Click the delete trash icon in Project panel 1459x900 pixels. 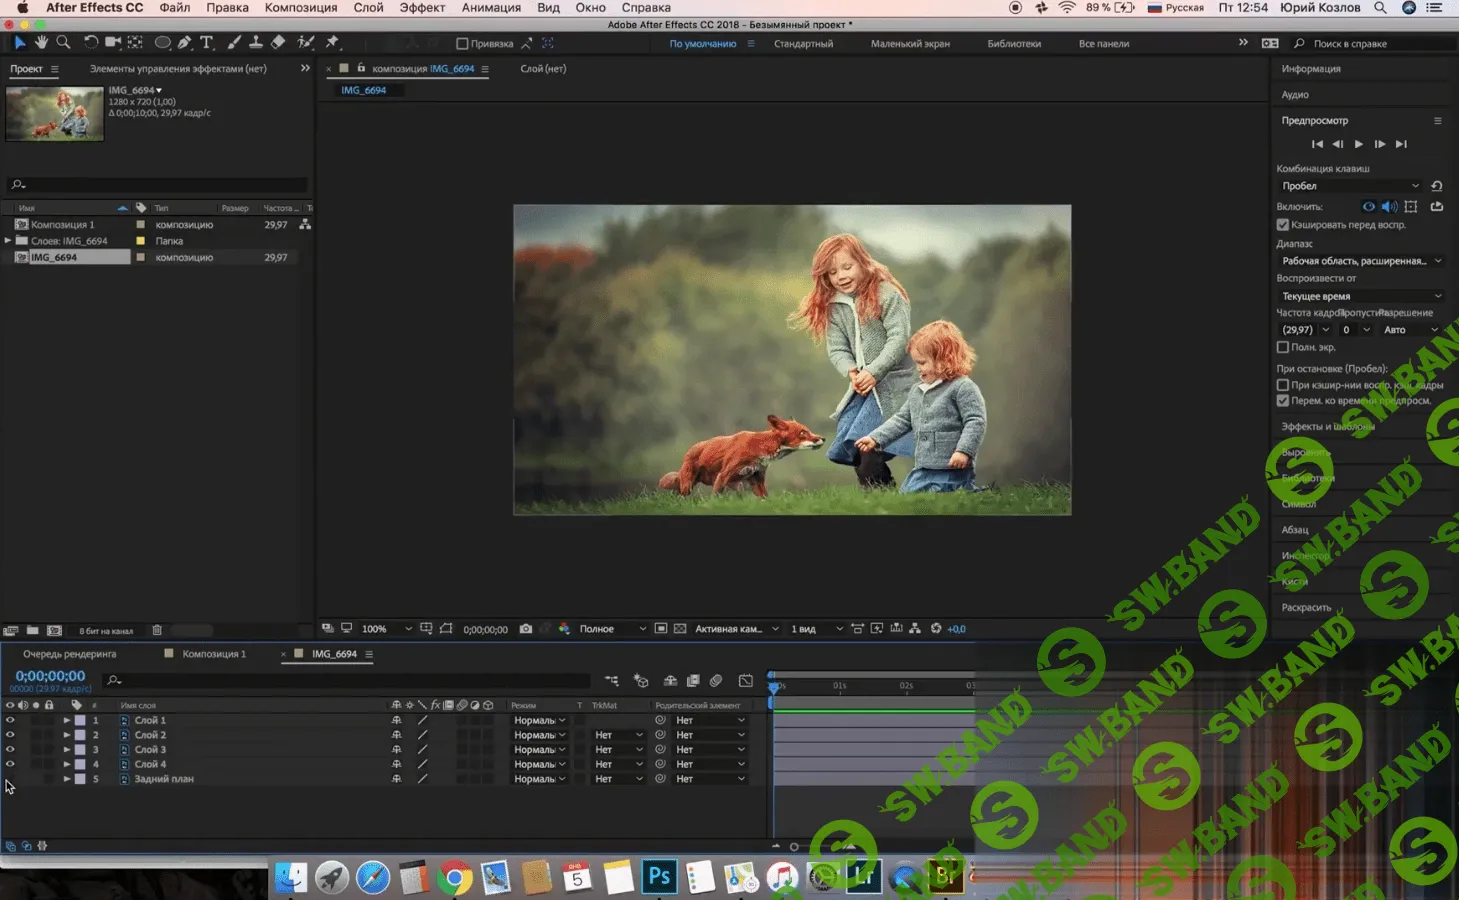(157, 631)
